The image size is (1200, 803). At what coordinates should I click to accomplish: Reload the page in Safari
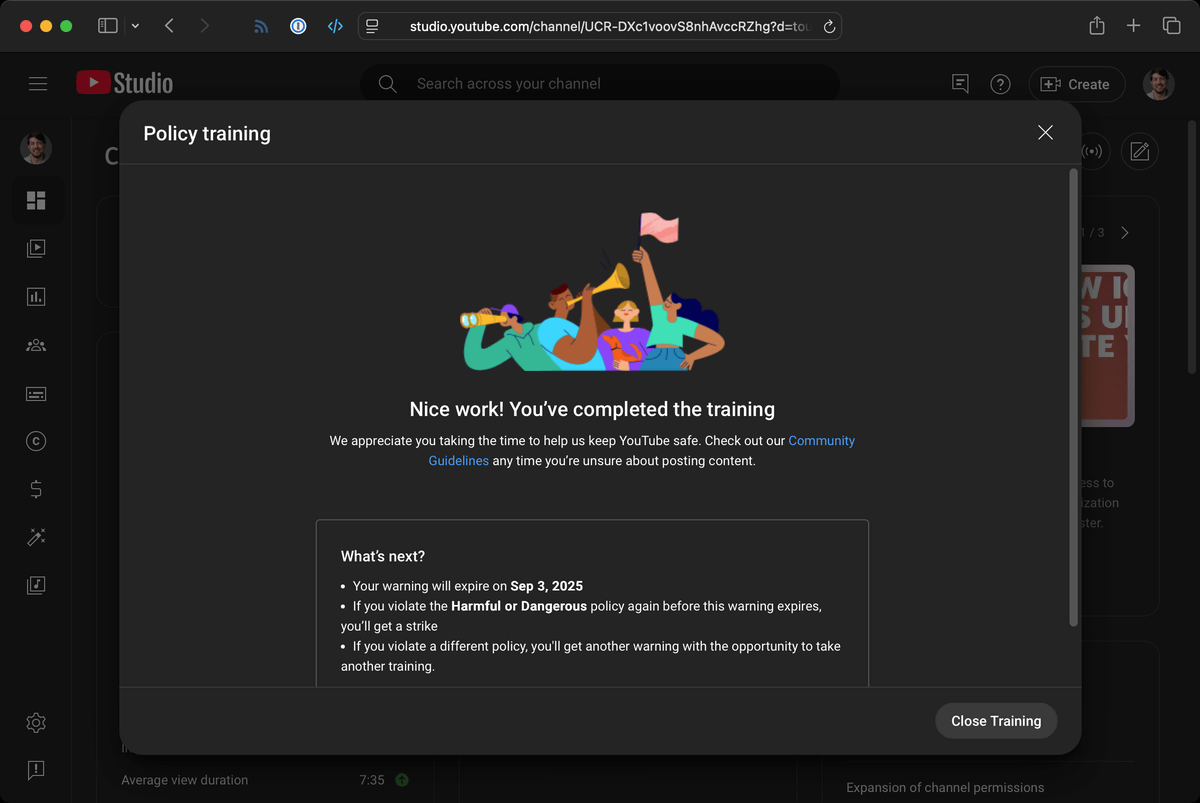pyautogui.click(x=829, y=27)
